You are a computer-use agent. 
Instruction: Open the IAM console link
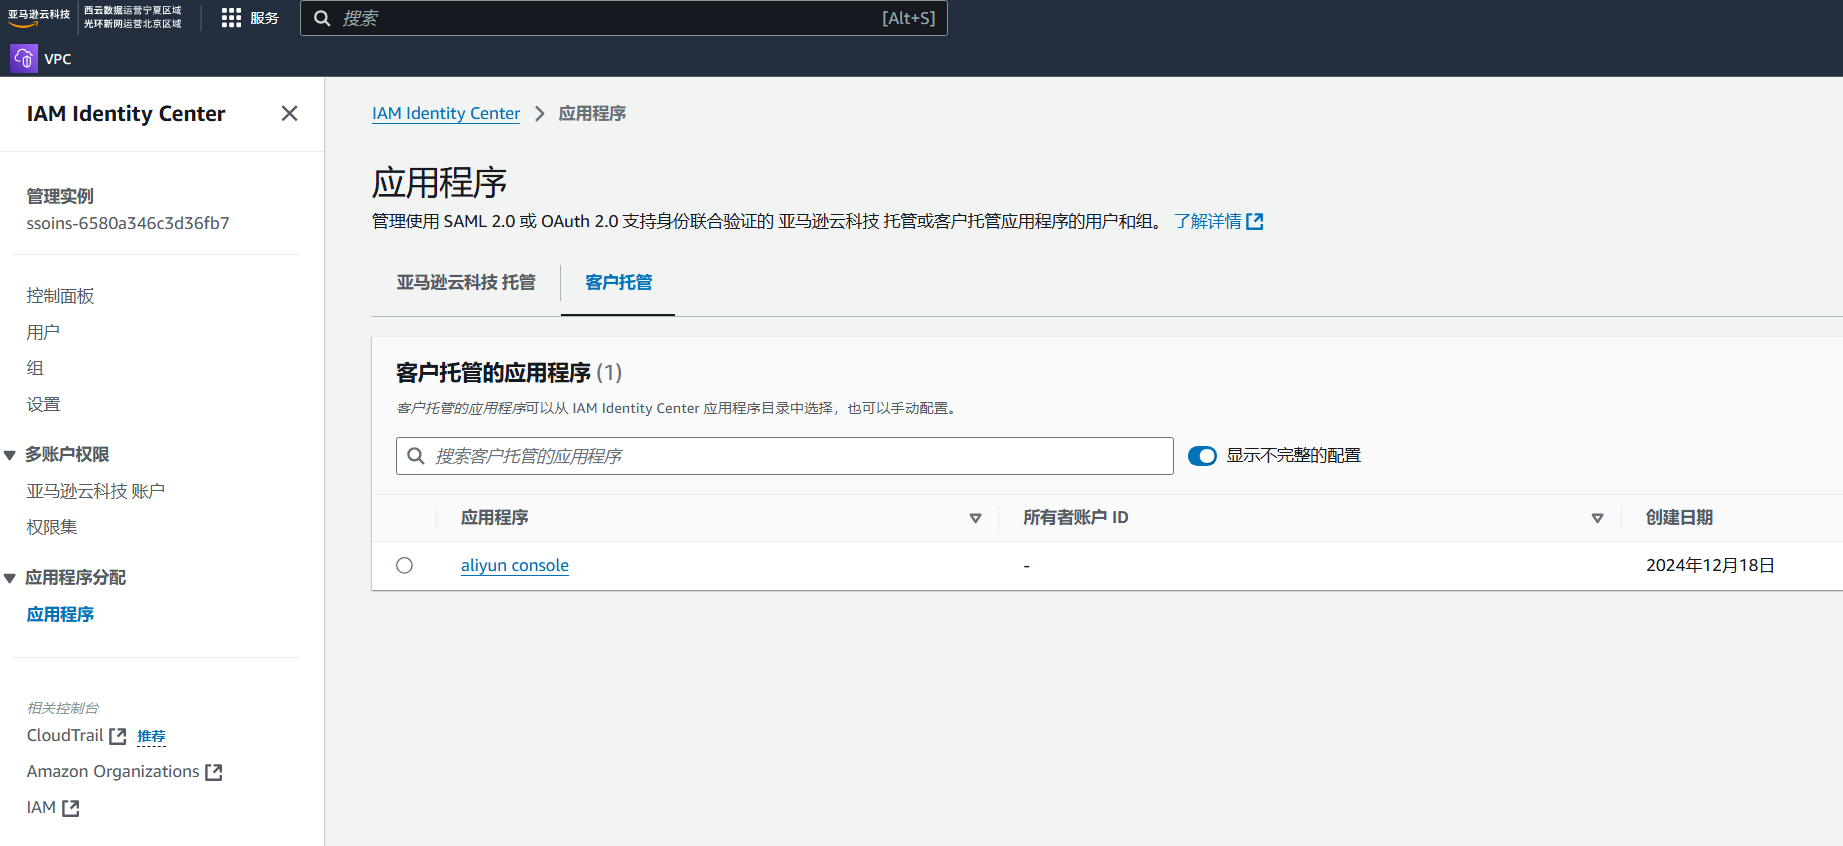(x=41, y=808)
